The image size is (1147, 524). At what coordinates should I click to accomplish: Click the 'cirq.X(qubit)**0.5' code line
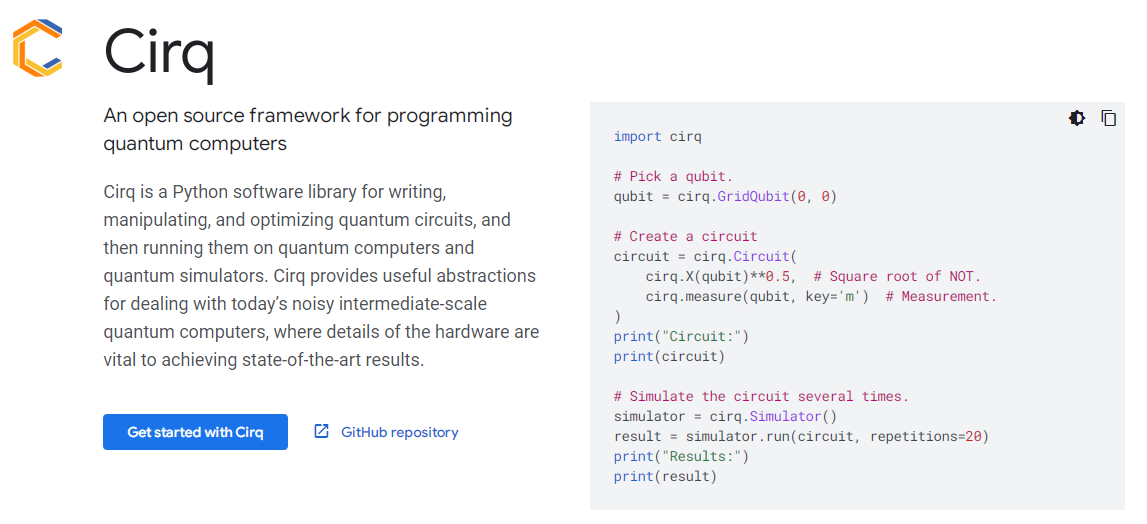pos(813,277)
